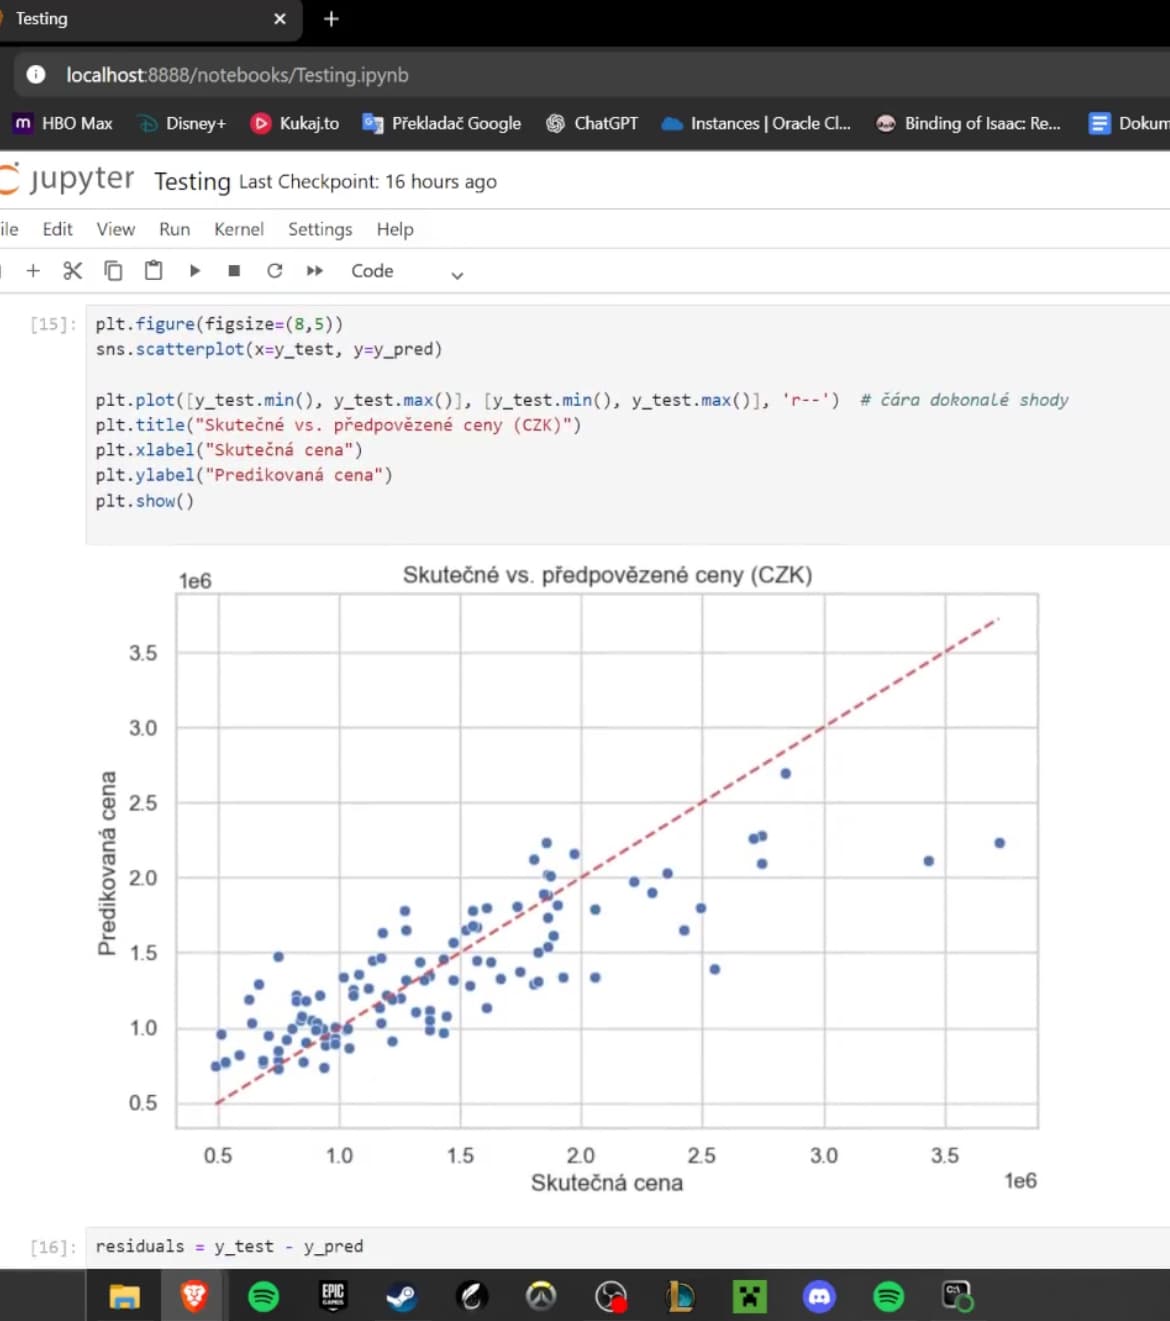Image resolution: width=1170 pixels, height=1321 pixels.
Task: Open the ChatGPT bookmark
Action: pos(592,123)
